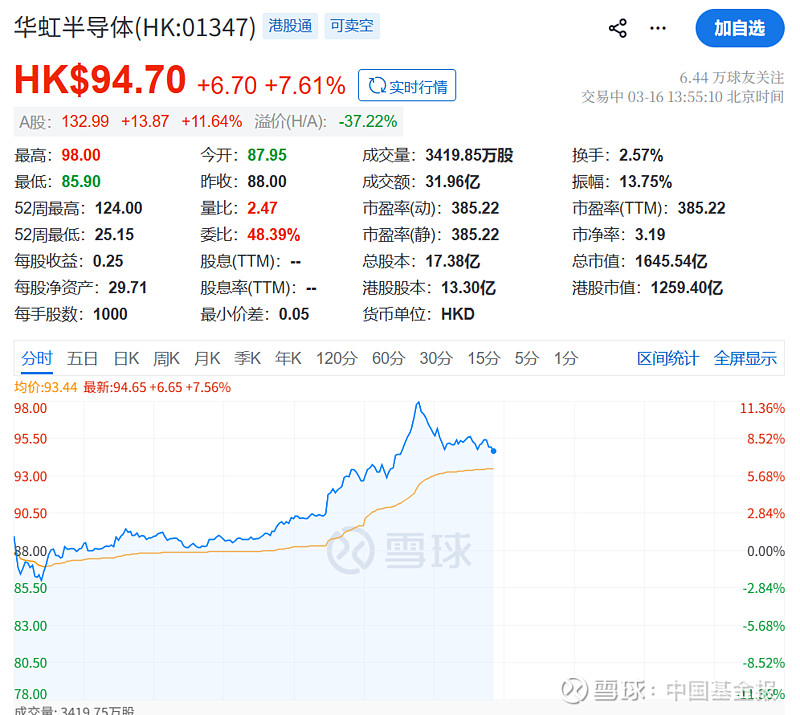Screen dimensions: 800x715
Task: Click stock title 华虹半导体(HK:01347)
Action: 130,28
